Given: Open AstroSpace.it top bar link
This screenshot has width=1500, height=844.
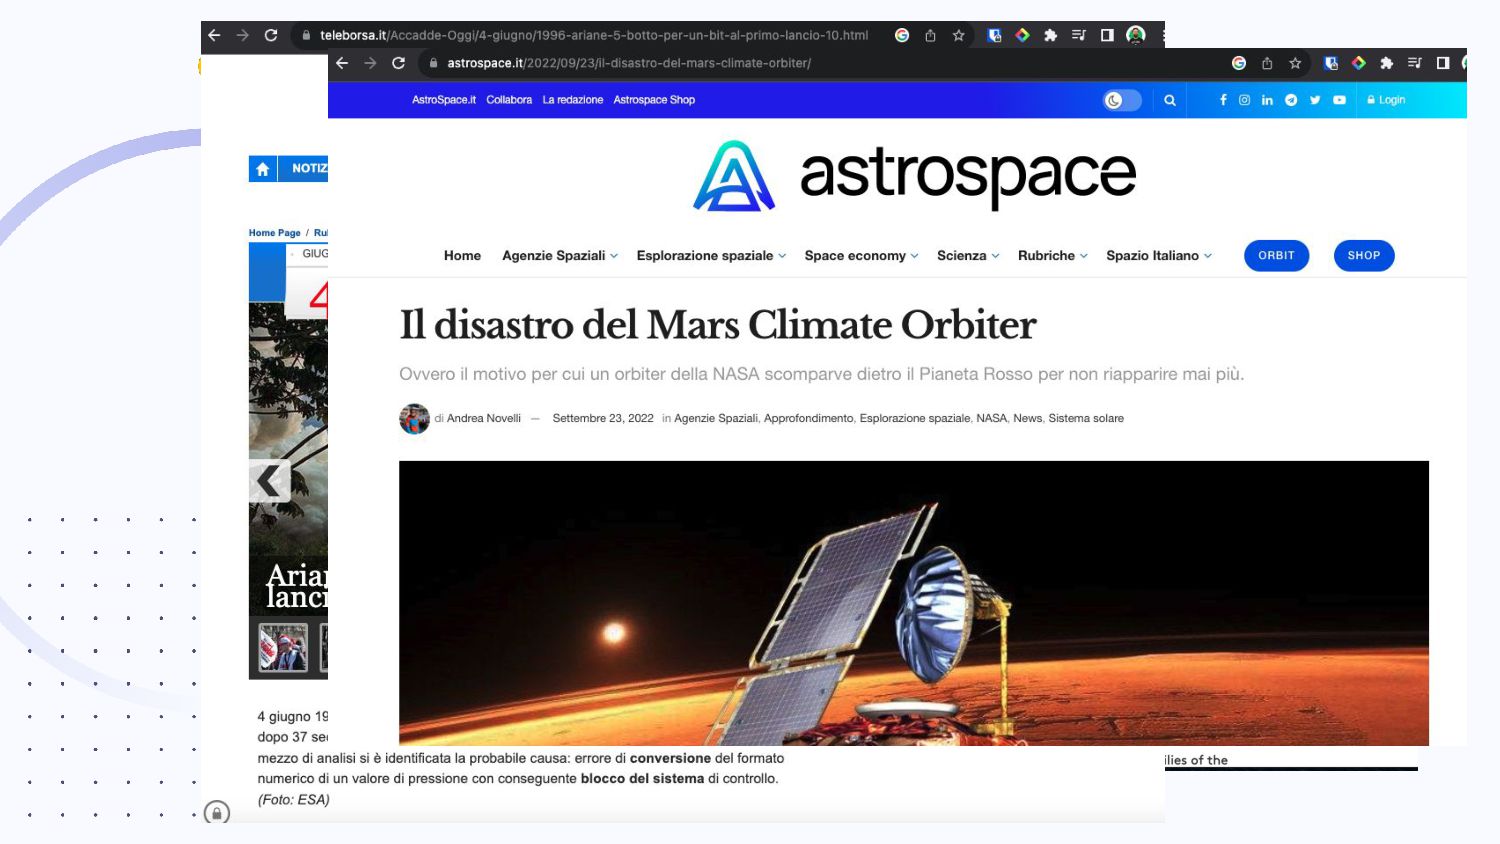Looking at the screenshot, I should coord(444,100).
